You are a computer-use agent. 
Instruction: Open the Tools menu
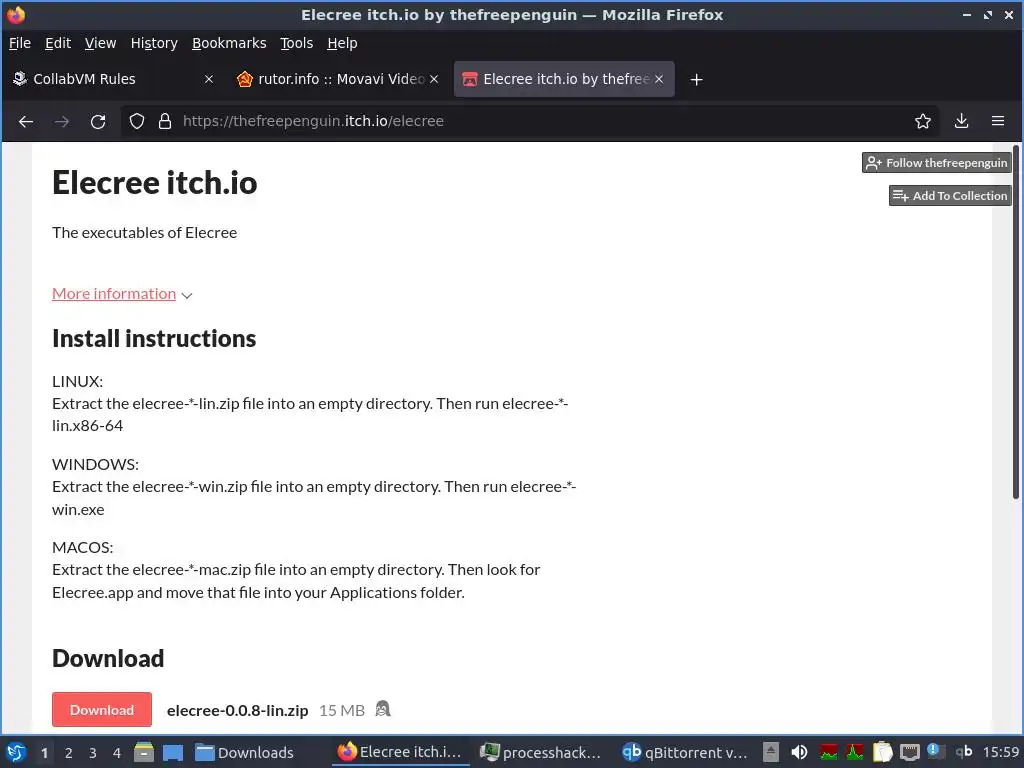296,43
